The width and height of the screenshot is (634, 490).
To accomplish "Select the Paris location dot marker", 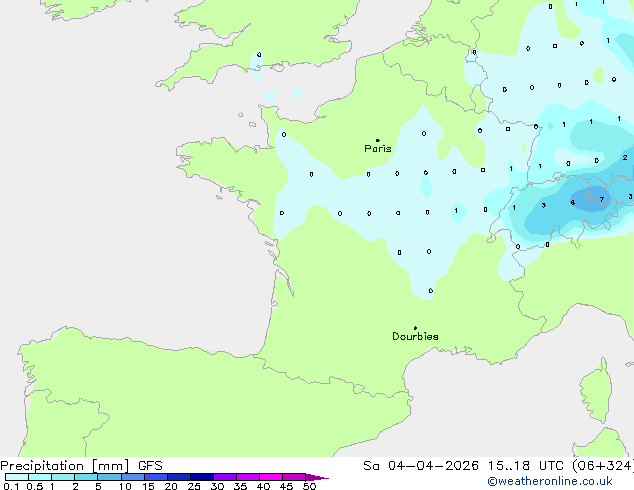I will click(378, 140).
